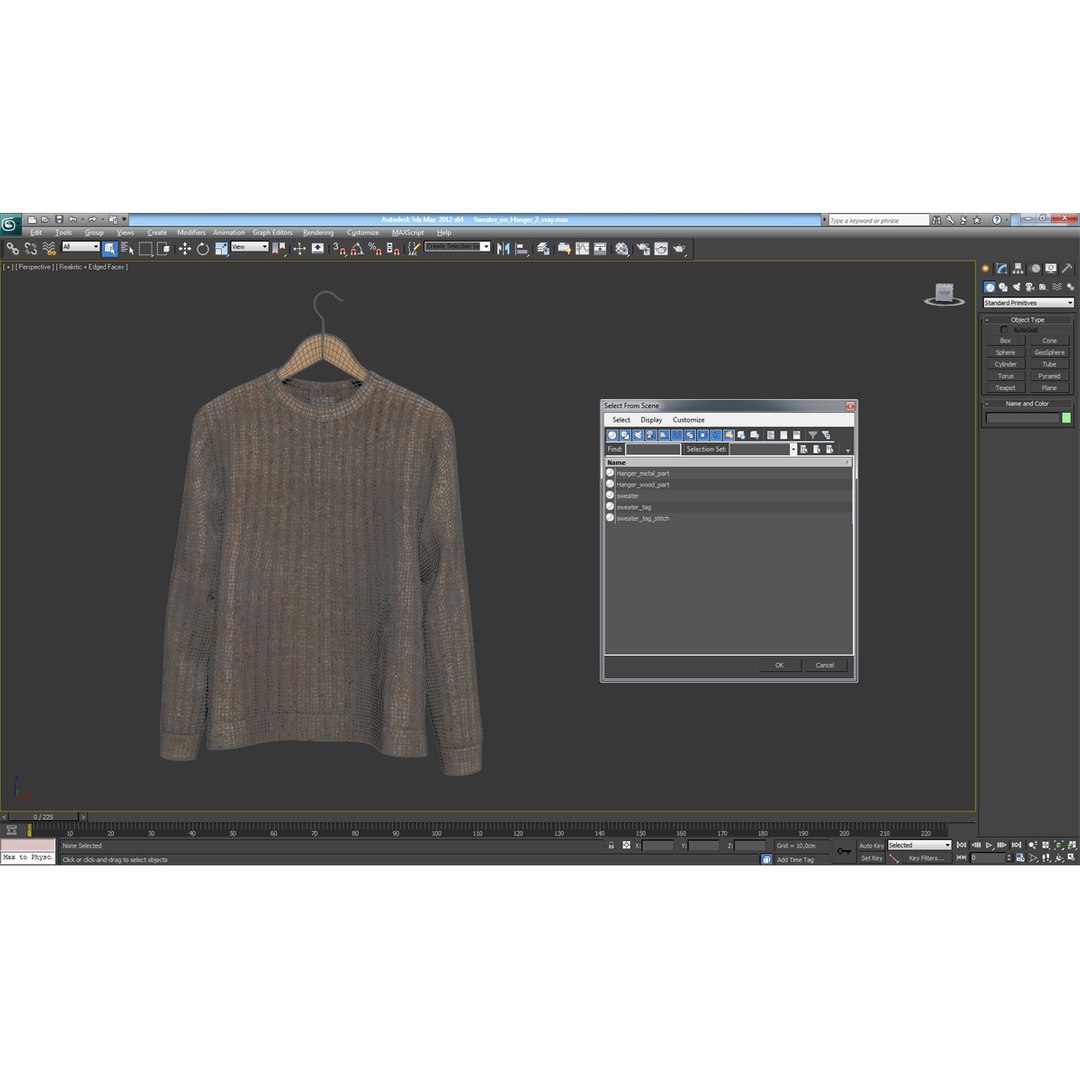Select the Select and Scale tool

221,249
